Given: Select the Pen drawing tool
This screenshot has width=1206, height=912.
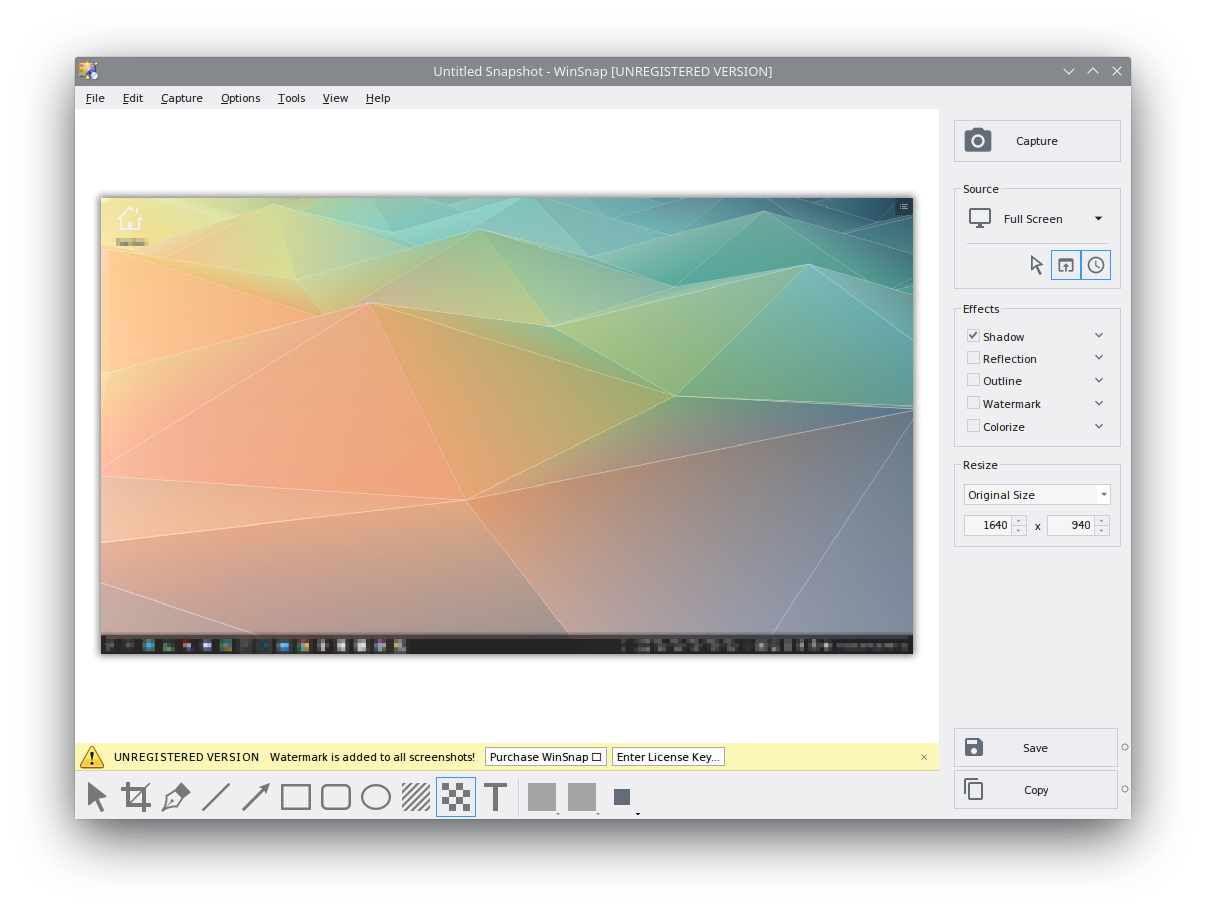Looking at the screenshot, I should point(176,797).
